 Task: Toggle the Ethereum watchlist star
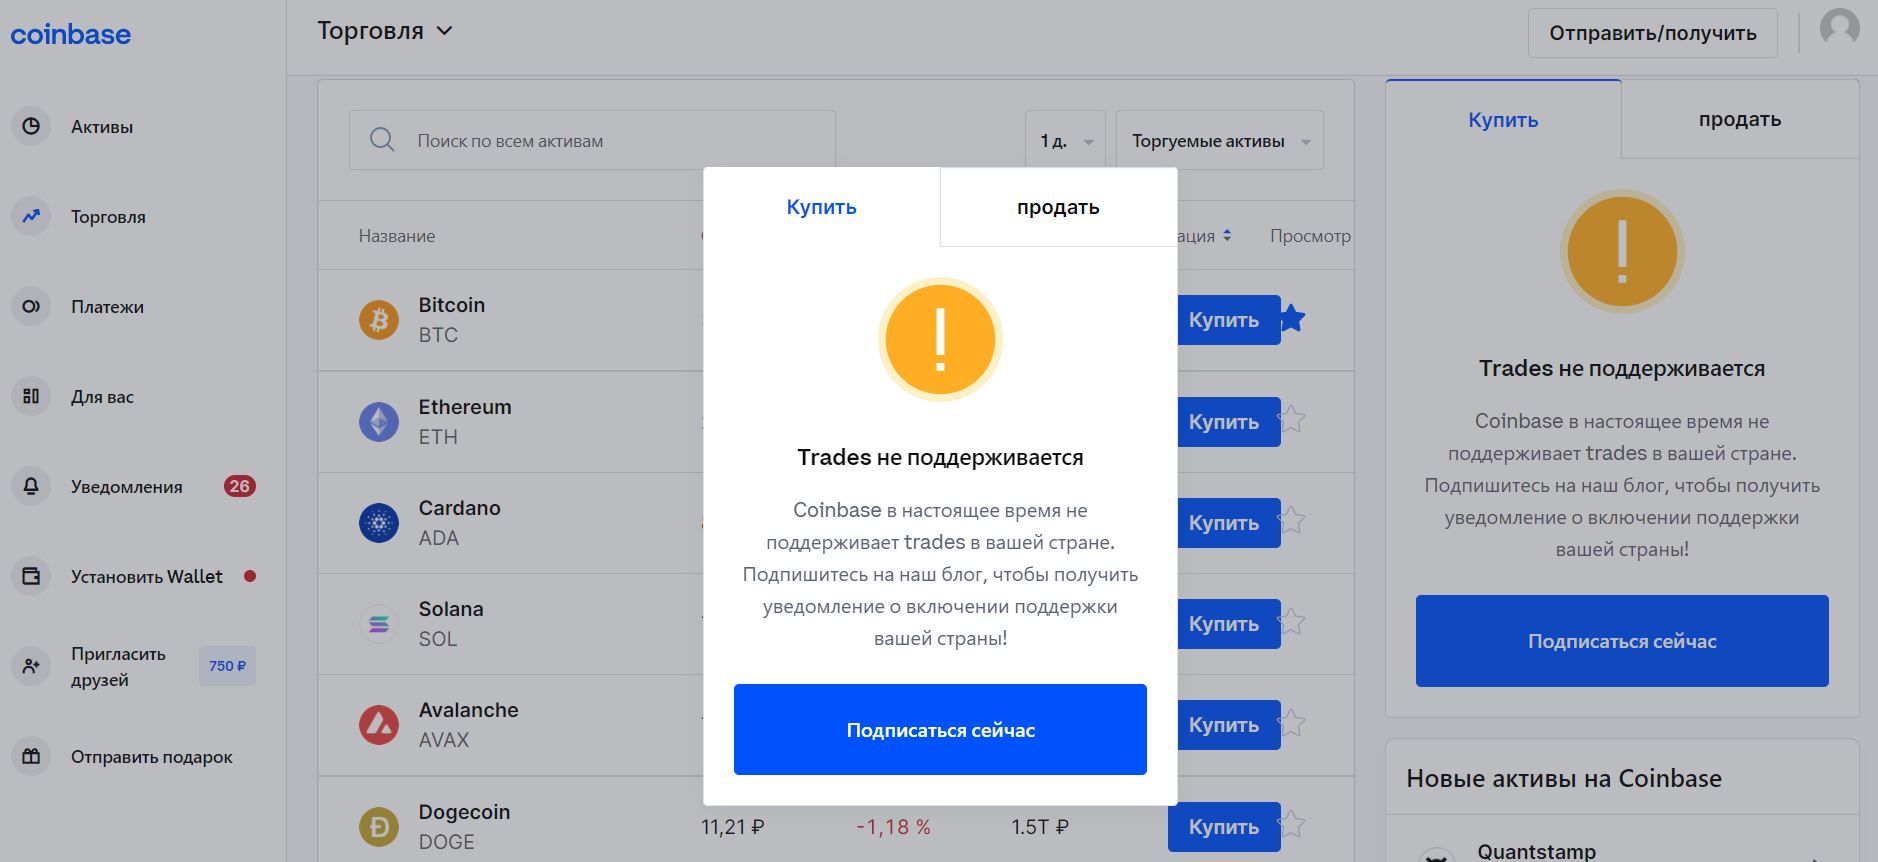1293,419
